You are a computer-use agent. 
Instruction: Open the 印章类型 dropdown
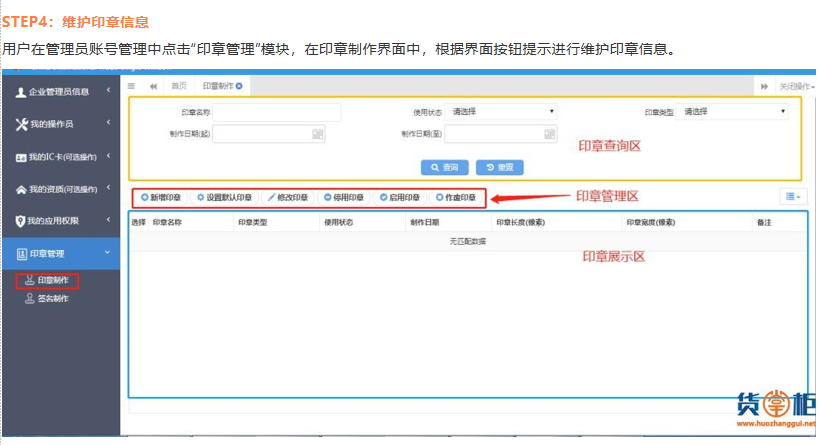coord(735,112)
